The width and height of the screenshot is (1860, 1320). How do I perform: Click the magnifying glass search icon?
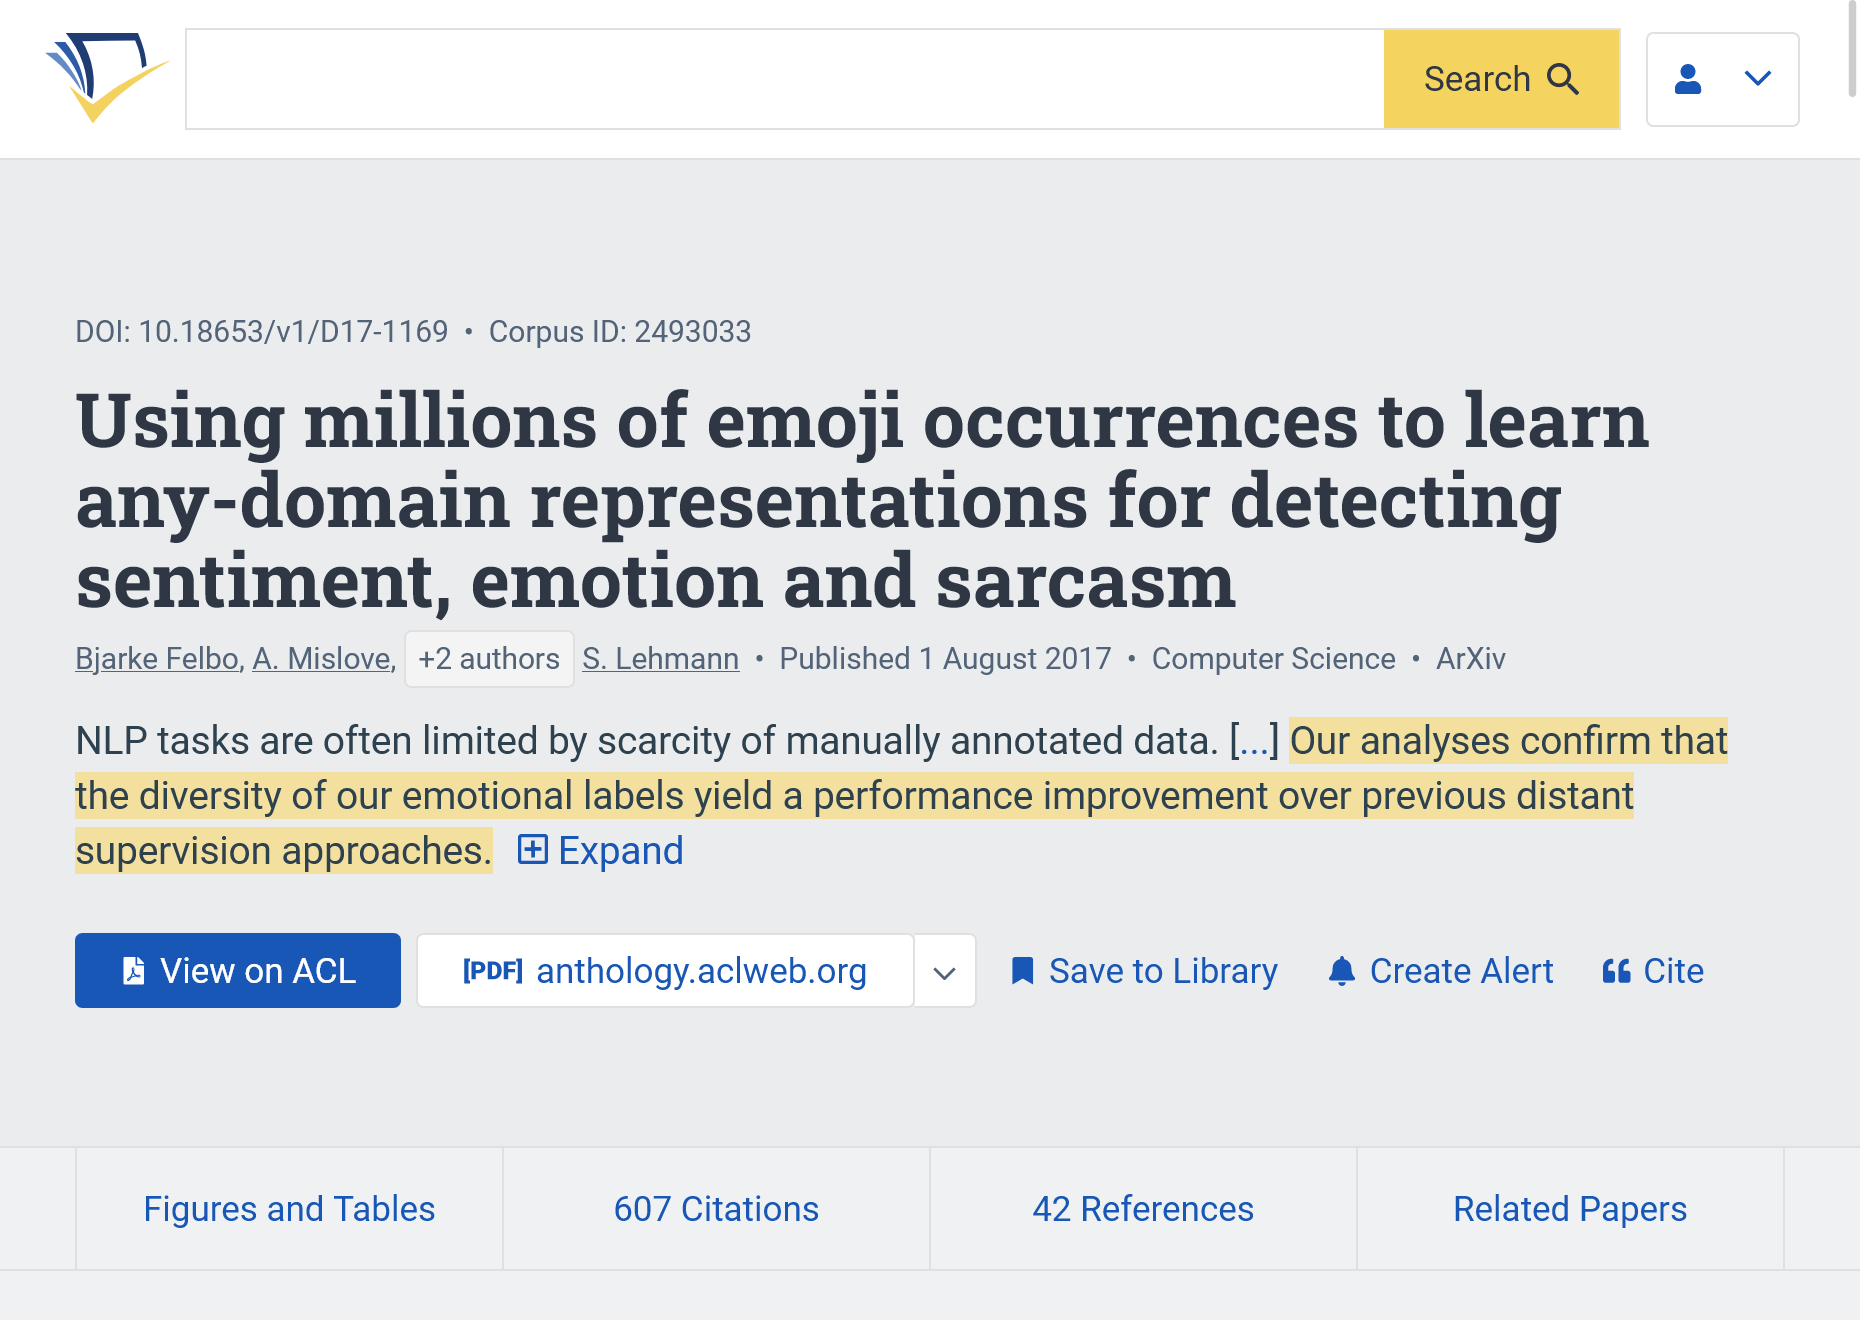click(1562, 79)
